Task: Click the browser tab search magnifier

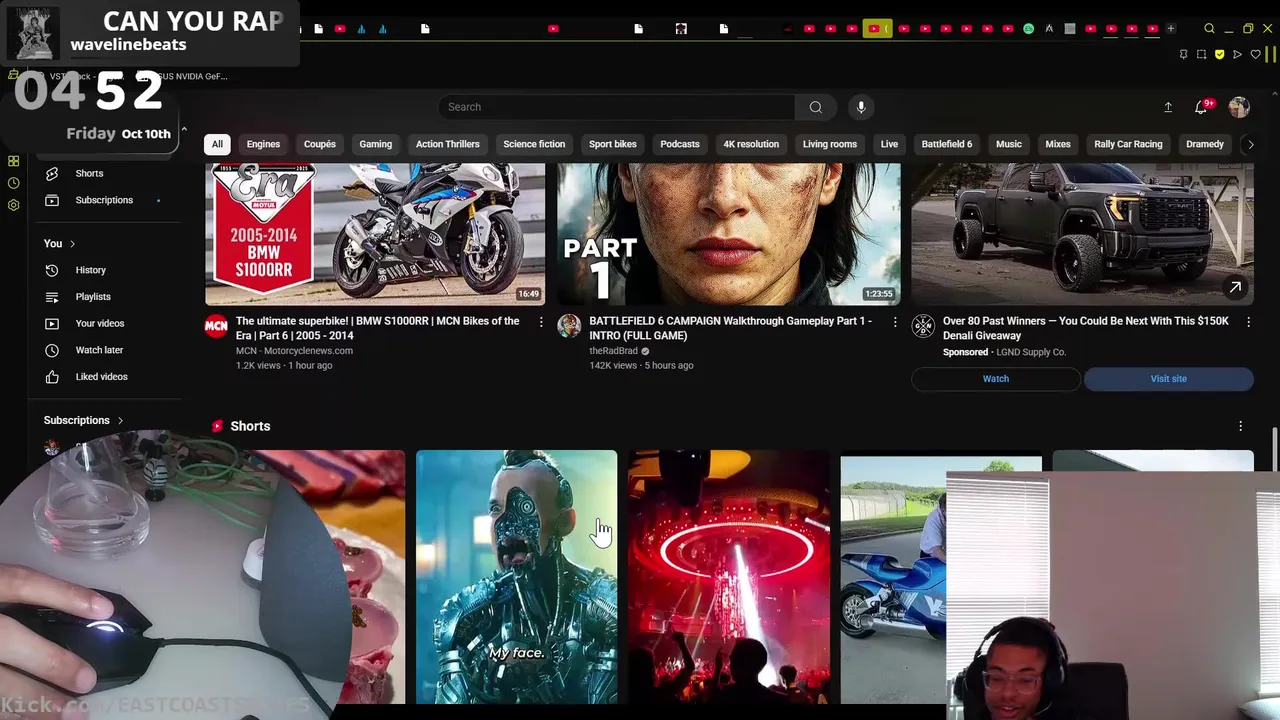Action: (x=1209, y=29)
